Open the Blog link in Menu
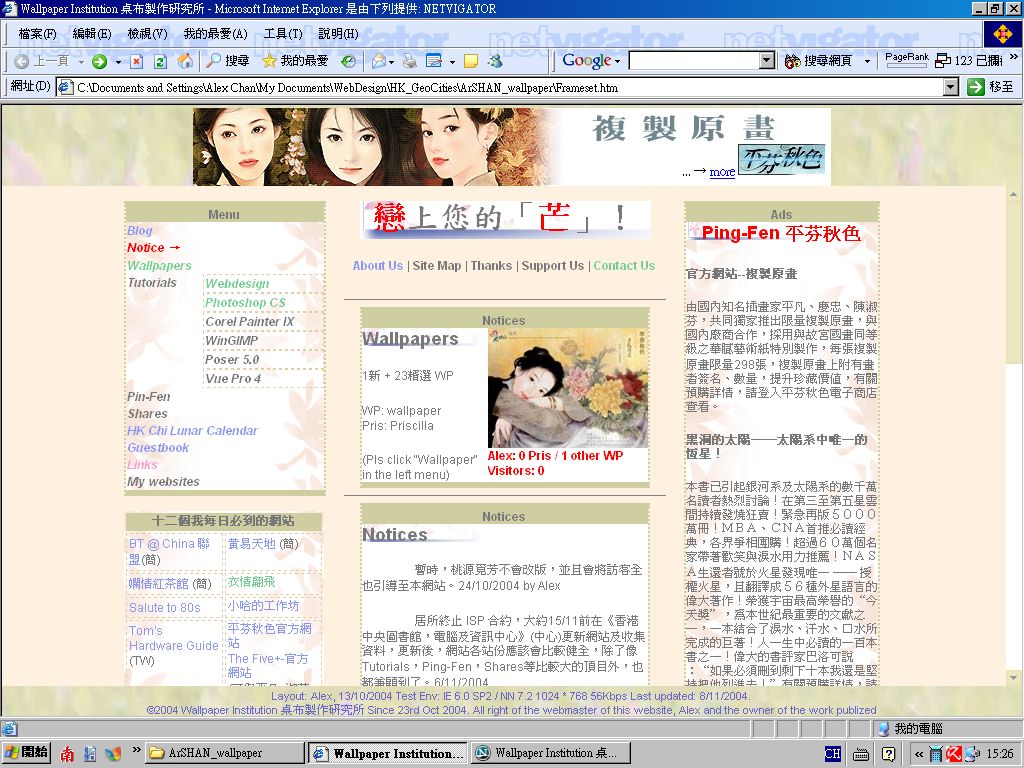 (x=140, y=231)
